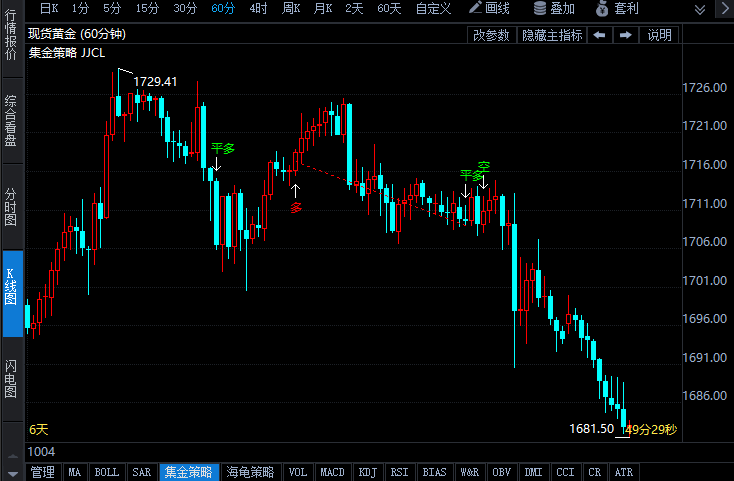The image size is (734, 481).
Task: Click the 1726.00 price axis label
Action: [705, 87]
